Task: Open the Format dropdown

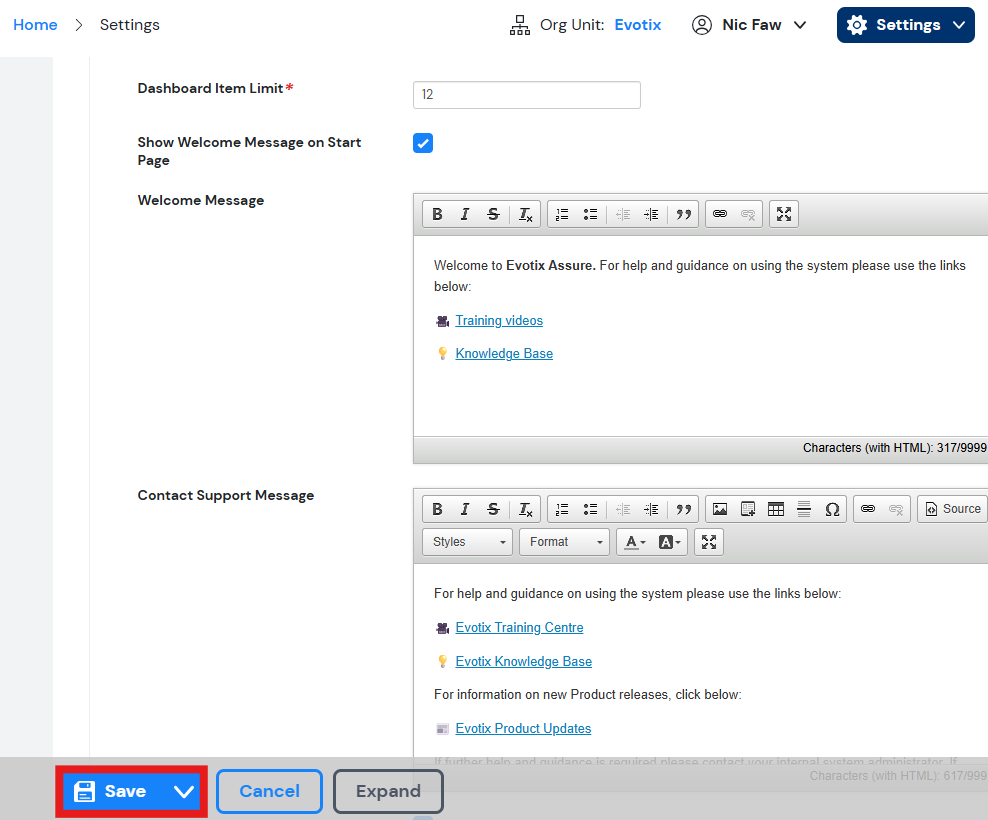Action: pyautogui.click(x=564, y=542)
